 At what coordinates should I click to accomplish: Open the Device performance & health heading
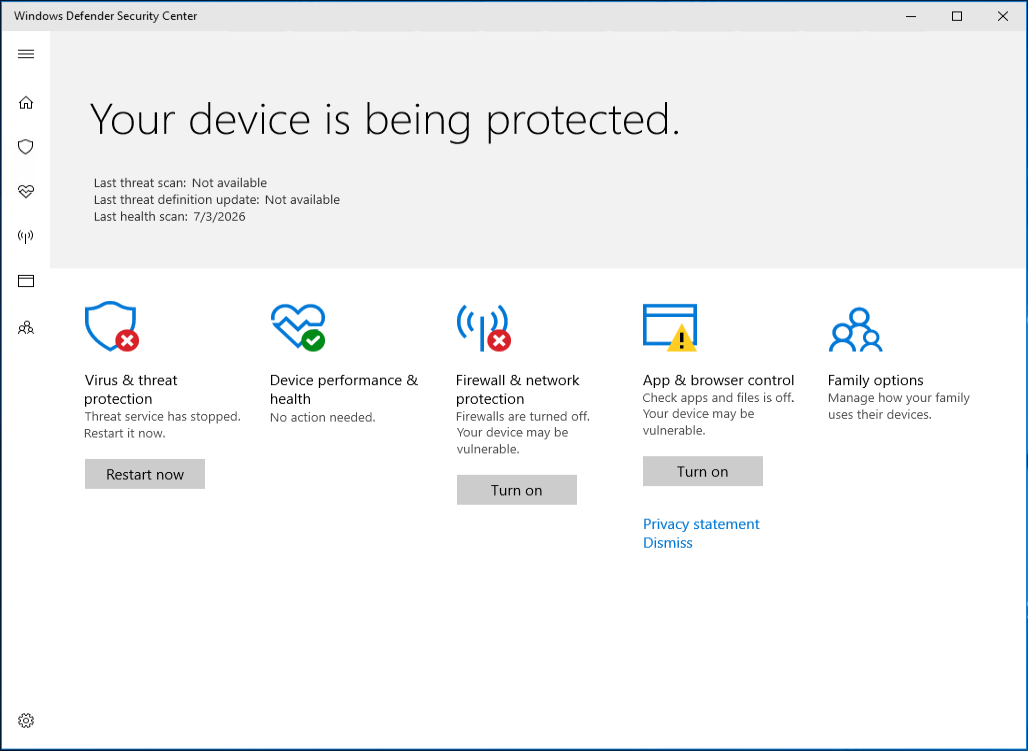click(344, 390)
